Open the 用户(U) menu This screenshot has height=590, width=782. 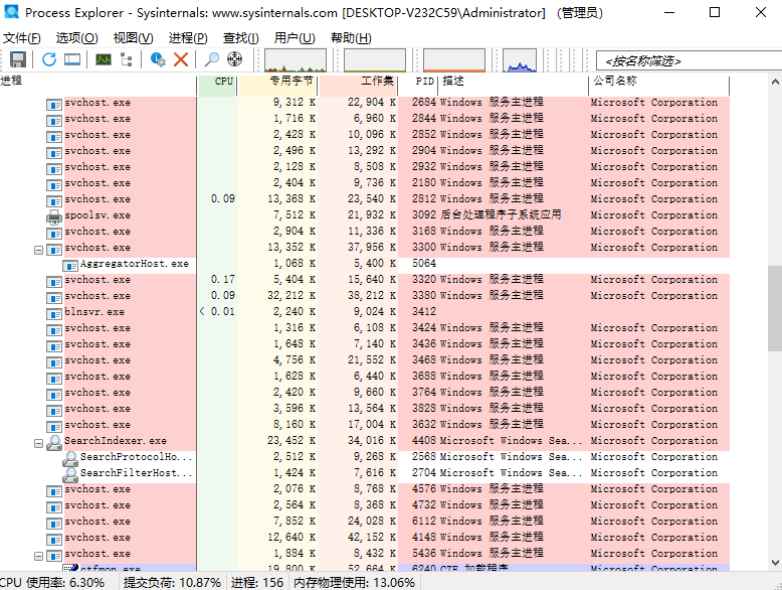(295, 38)
